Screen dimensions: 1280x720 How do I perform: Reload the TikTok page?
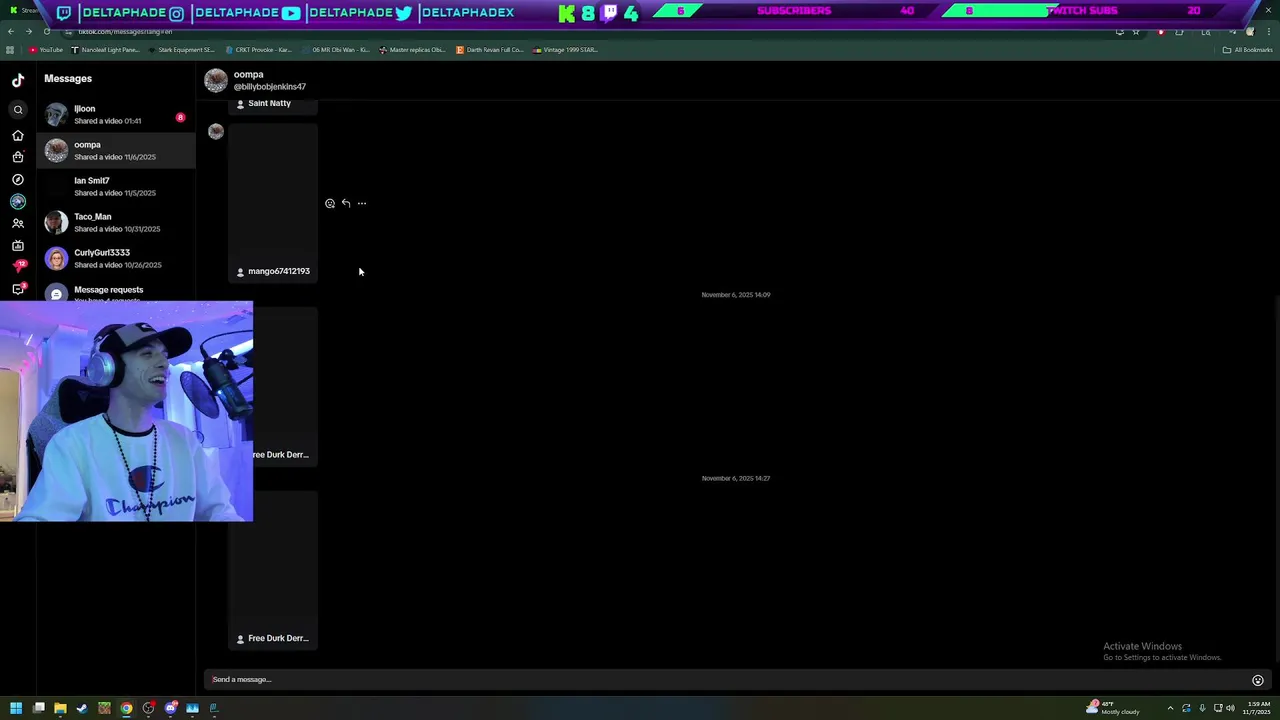coord(46,32)
